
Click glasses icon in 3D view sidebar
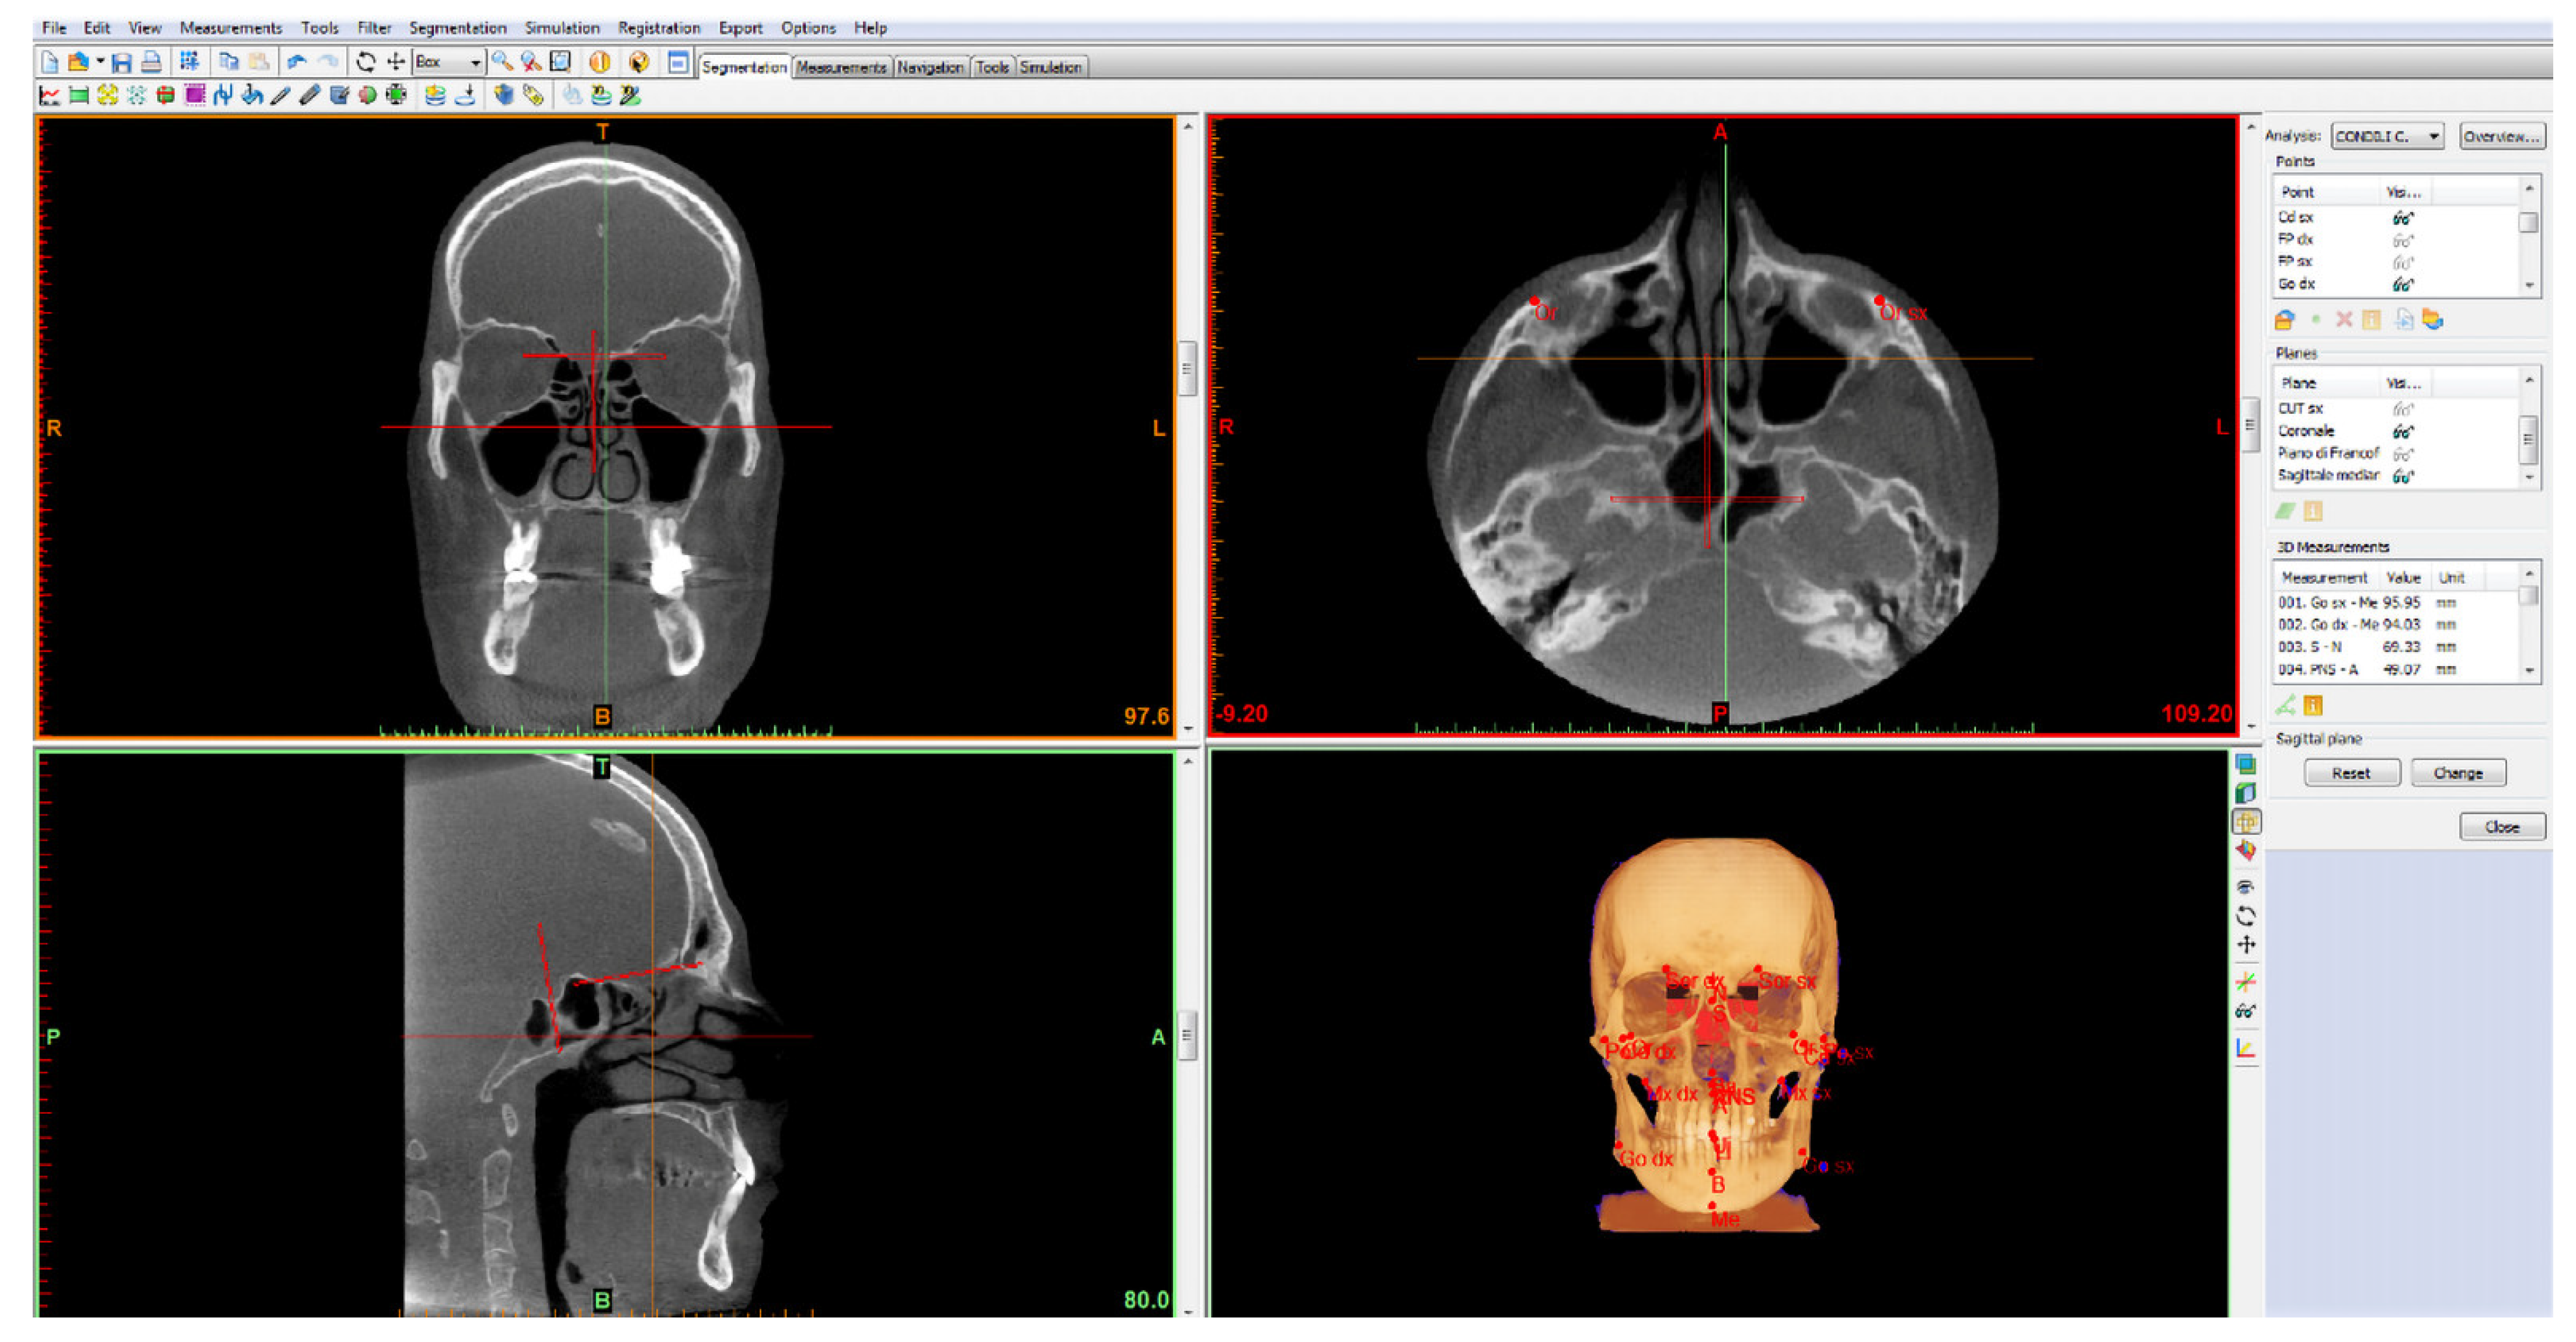point(2246,1012)
